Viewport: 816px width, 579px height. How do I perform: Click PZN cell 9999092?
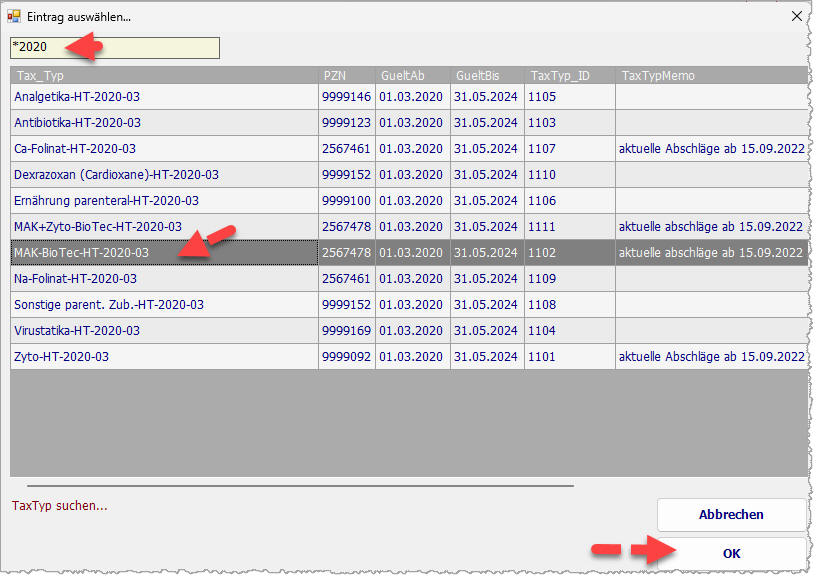pos(347,357)
